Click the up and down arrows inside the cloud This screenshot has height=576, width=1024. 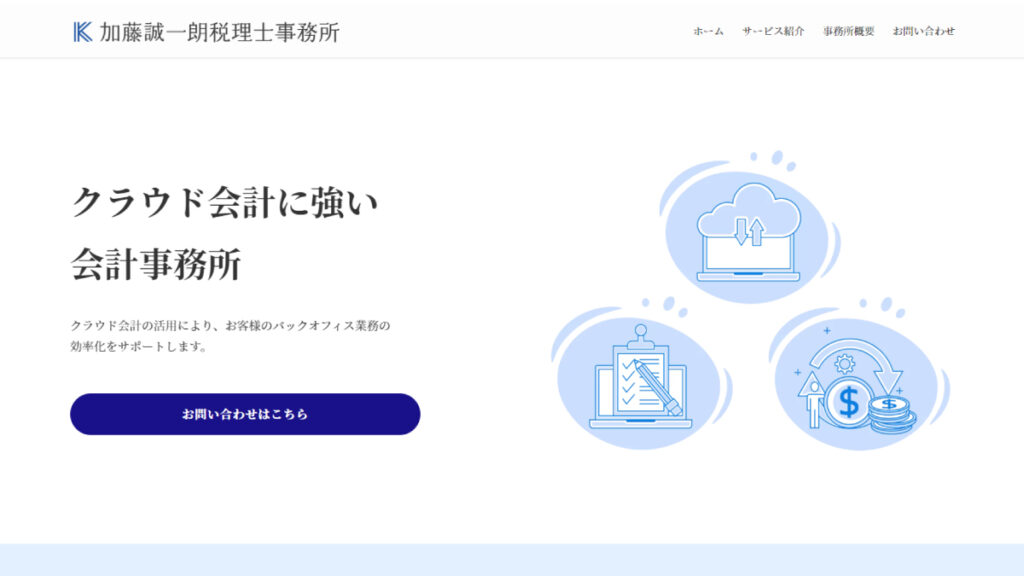749,231
